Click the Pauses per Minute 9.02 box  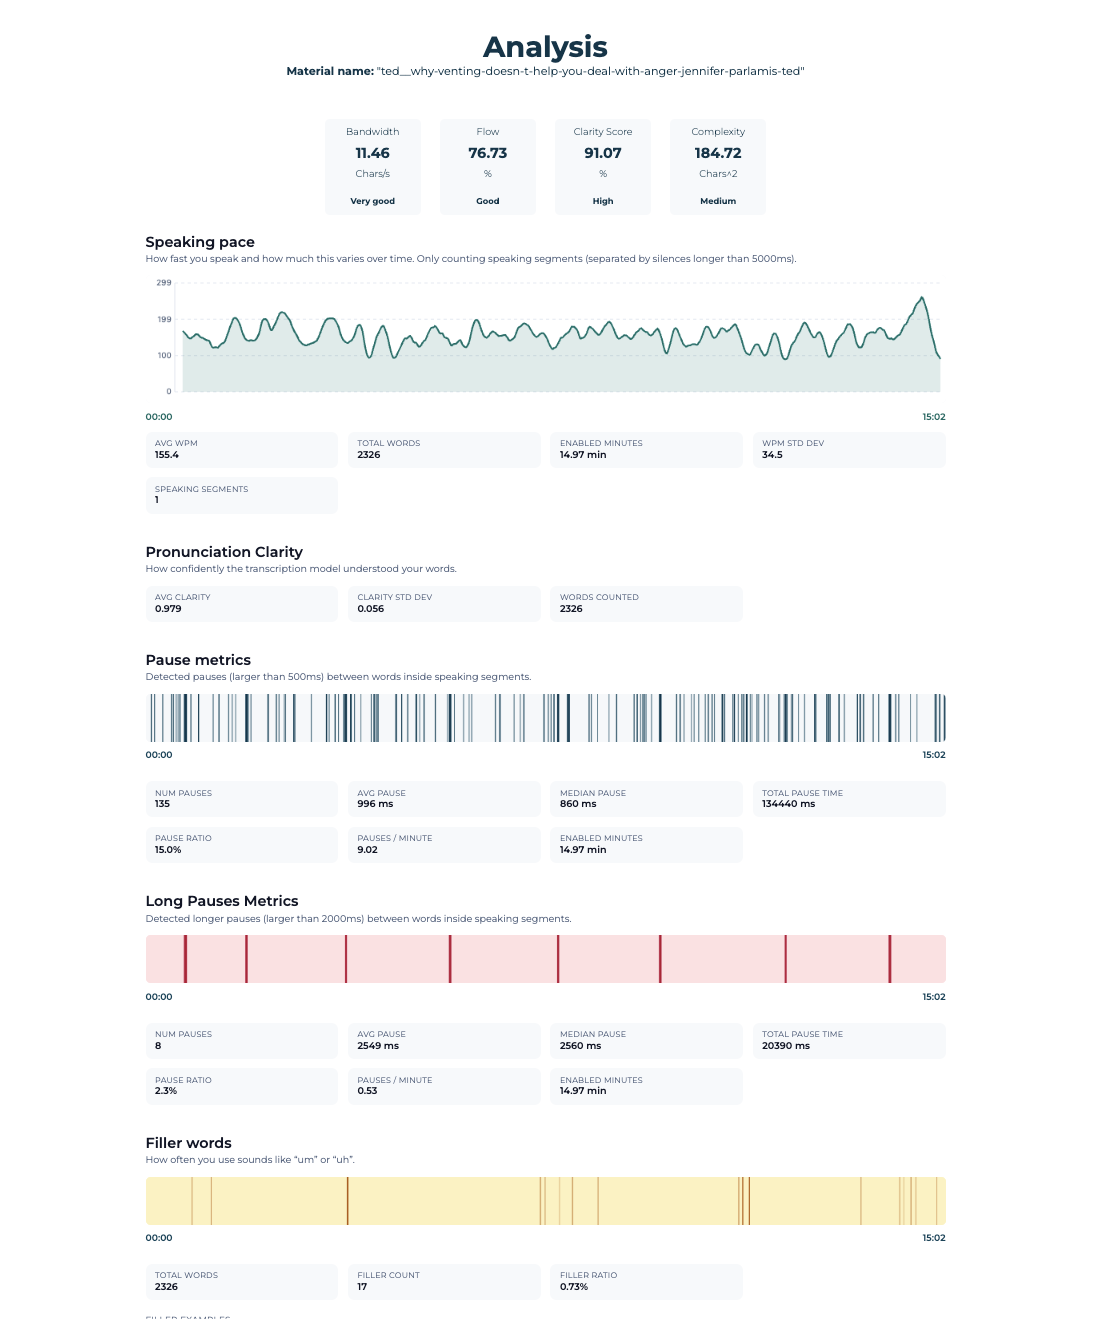tap(443, 844)
